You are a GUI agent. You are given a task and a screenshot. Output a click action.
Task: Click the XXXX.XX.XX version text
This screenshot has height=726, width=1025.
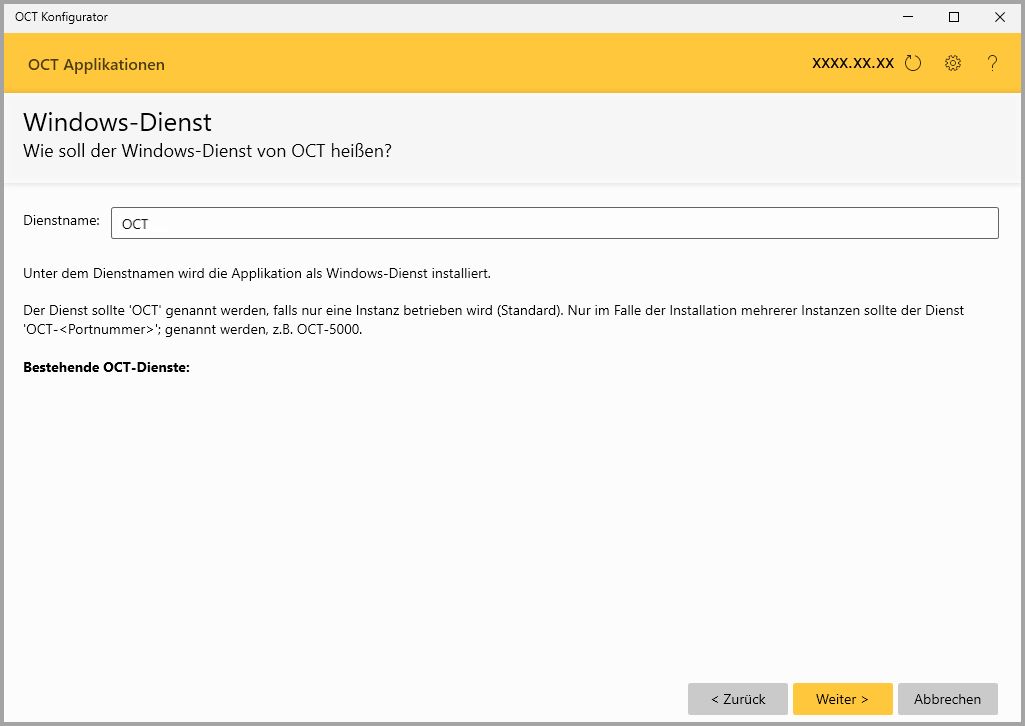coord(852,63)
